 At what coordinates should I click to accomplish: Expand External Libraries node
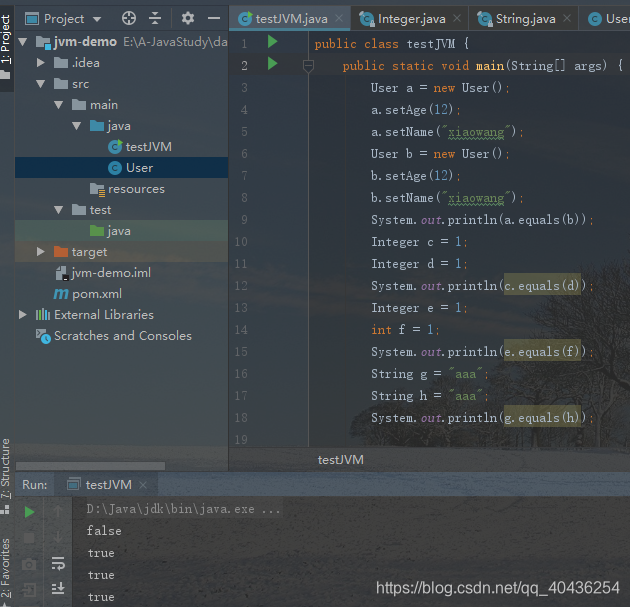pos(23,315)
